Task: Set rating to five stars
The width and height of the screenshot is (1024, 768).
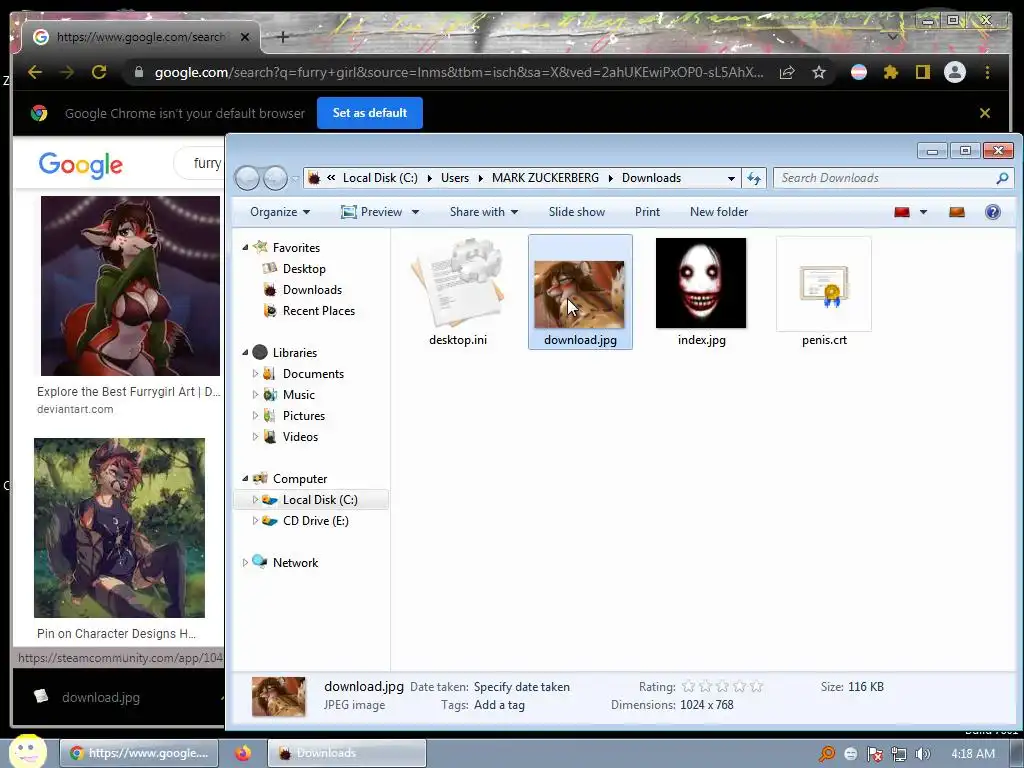Action: [756, 686]
